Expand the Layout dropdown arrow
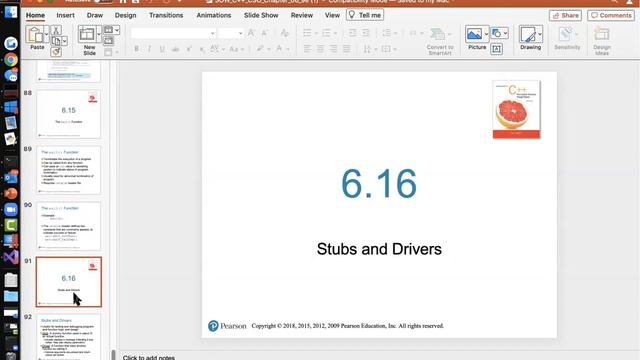This screenshot has height=360, width=640. pos(117,30)
